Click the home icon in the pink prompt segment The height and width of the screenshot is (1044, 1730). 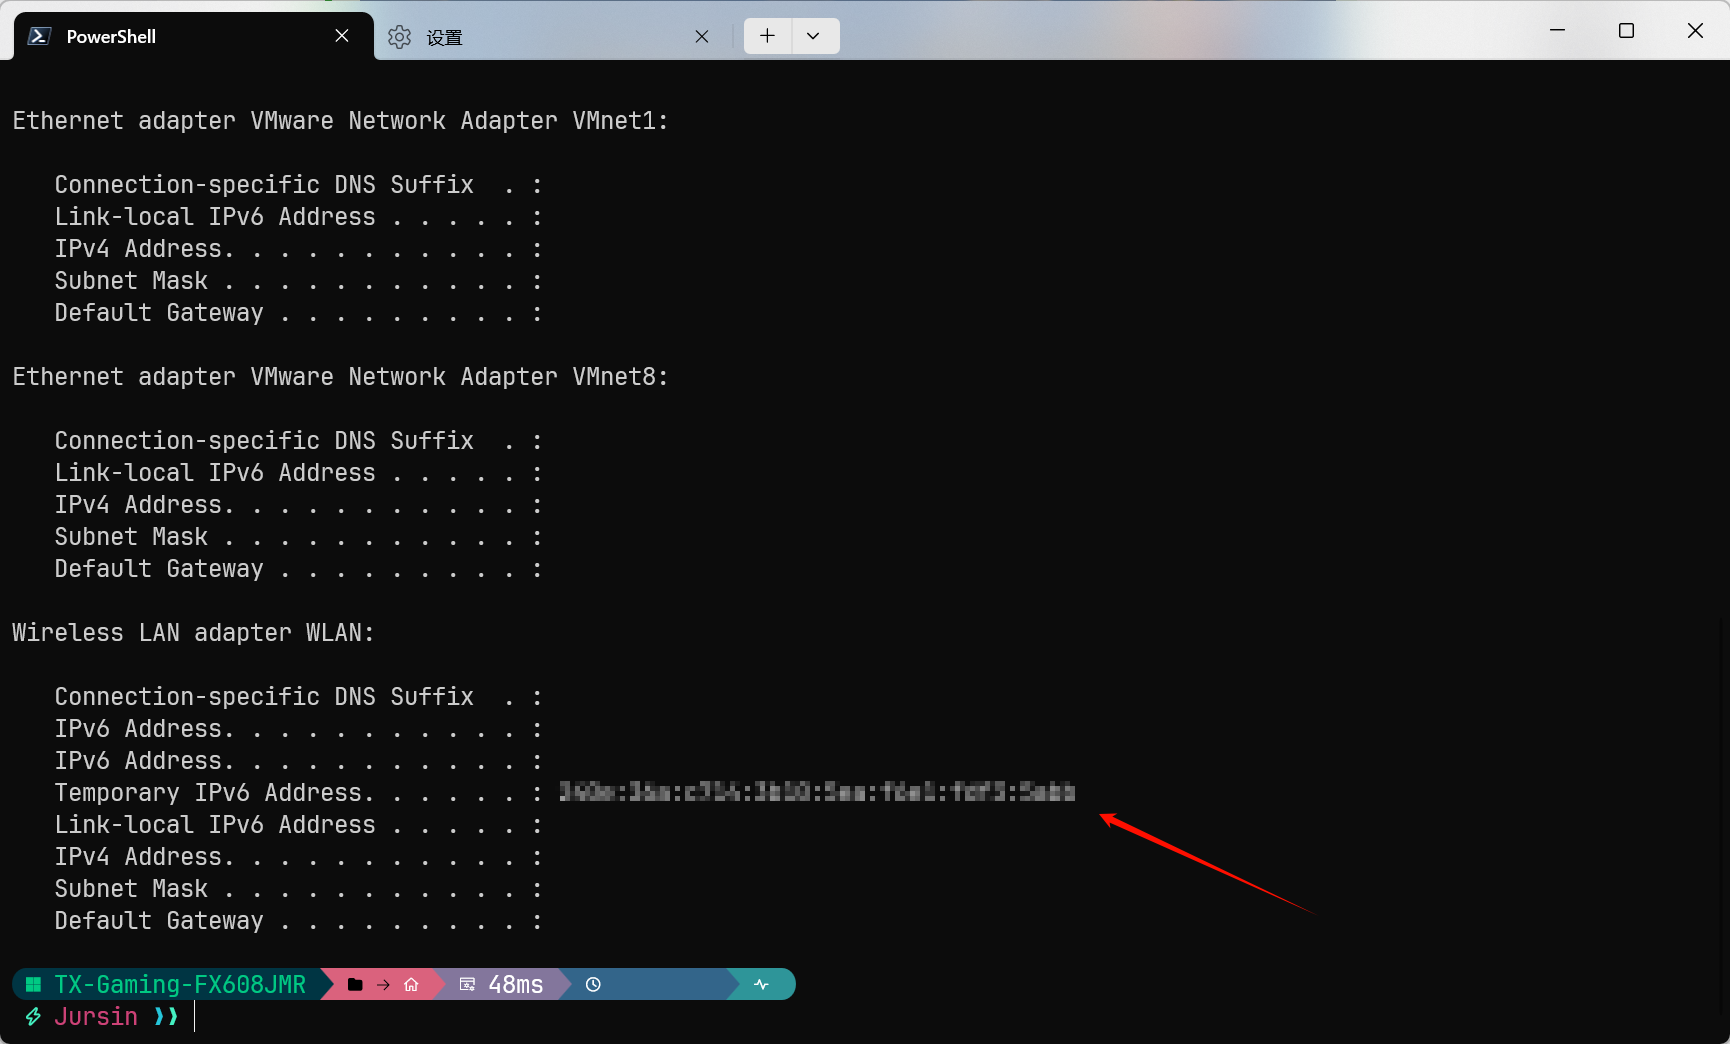[411, 985]
